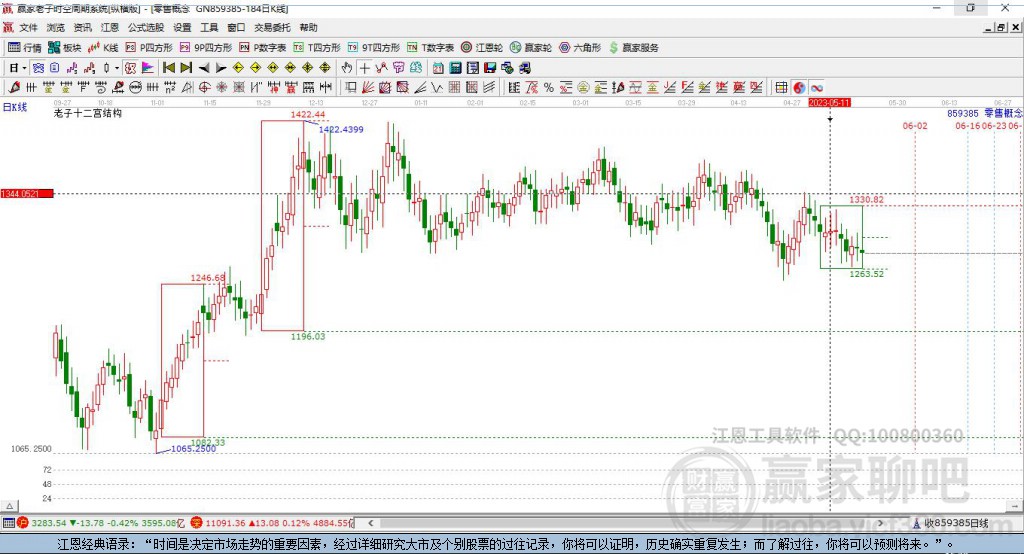Expand the bottom-left triangle panel button
Viewport: 1024px width, 554px height.
(9, 506)
